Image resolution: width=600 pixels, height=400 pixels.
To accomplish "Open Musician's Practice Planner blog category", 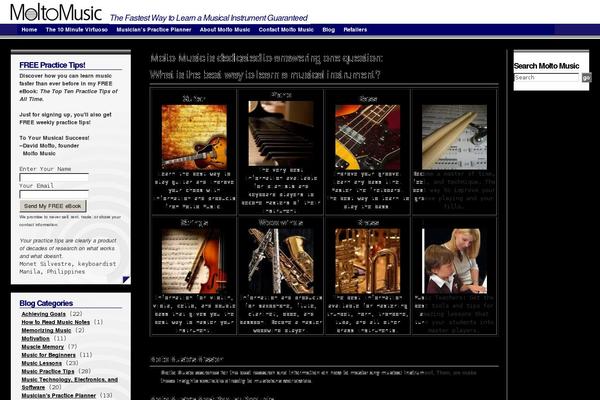I will (59, 395).
